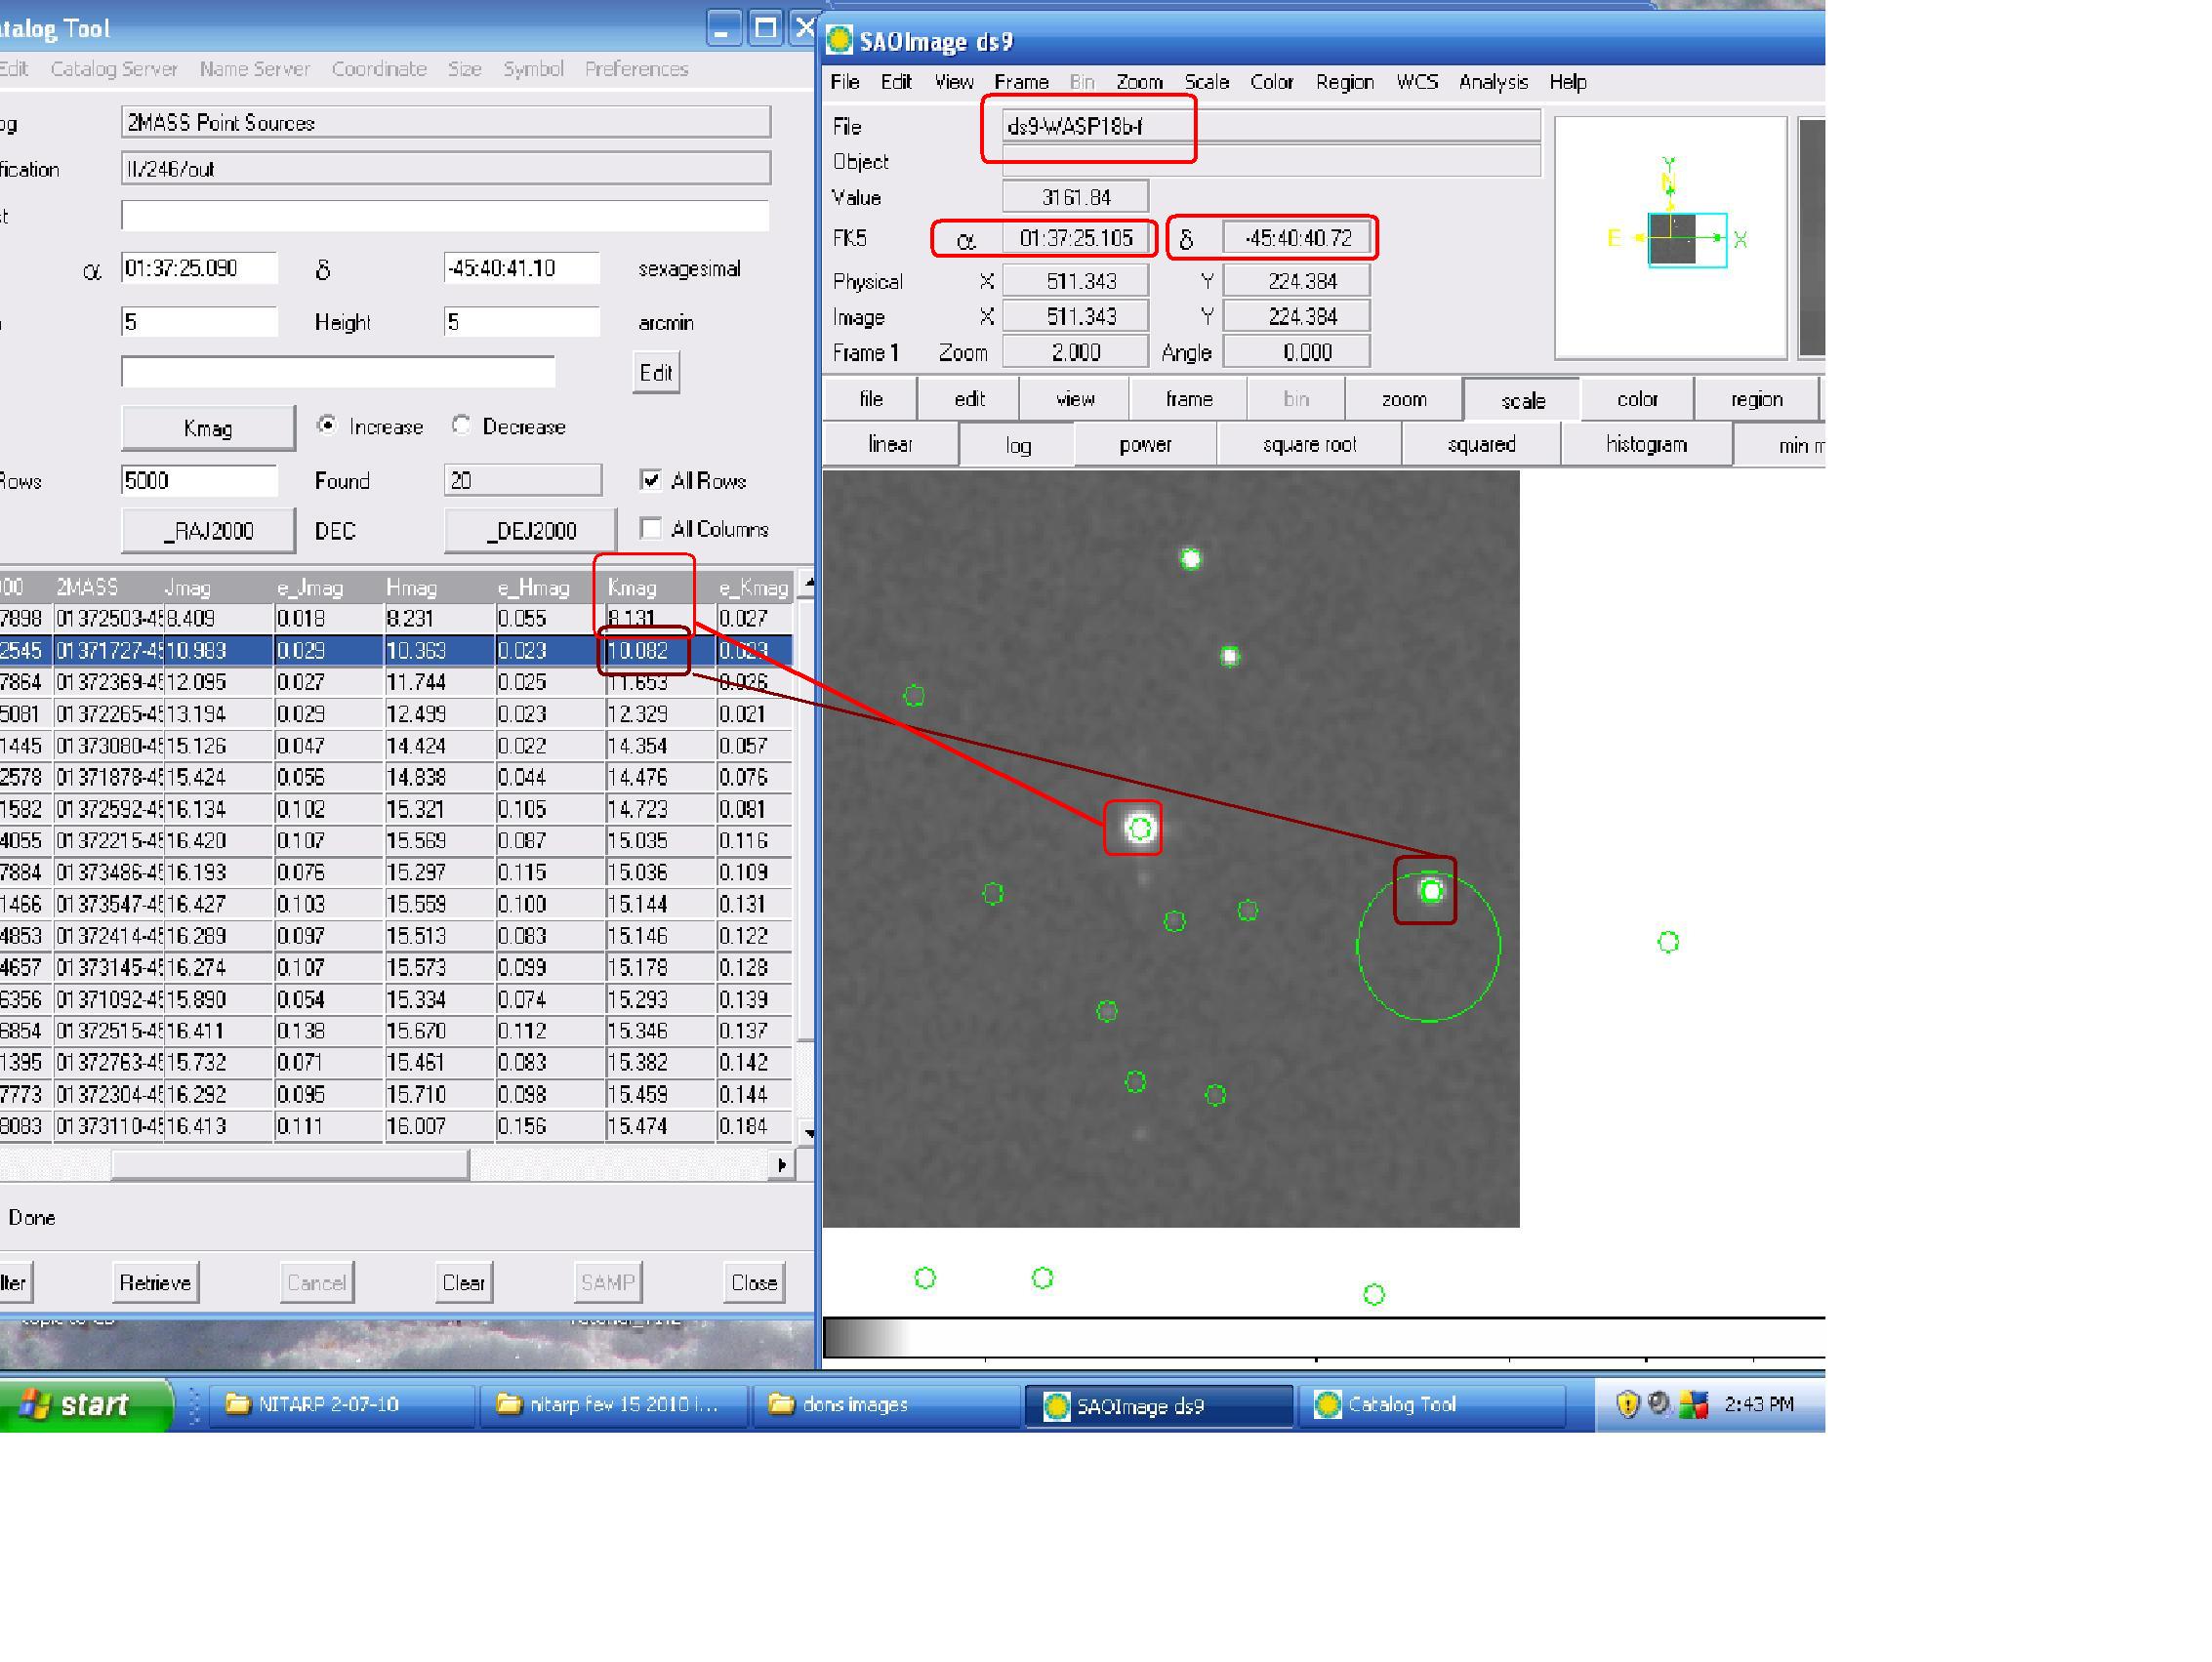Select square root scale button
The image size is (2212, 1662).
[x=1309, y=444]
